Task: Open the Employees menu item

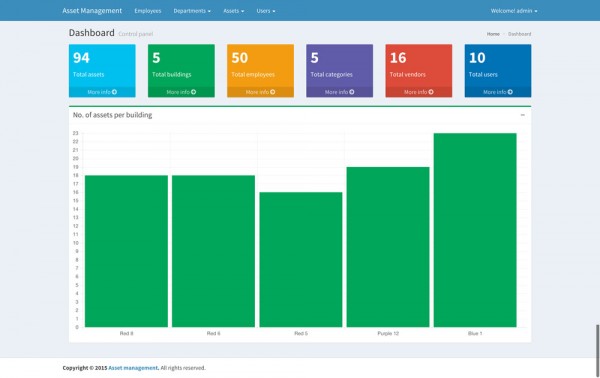Action: (148, 11)
